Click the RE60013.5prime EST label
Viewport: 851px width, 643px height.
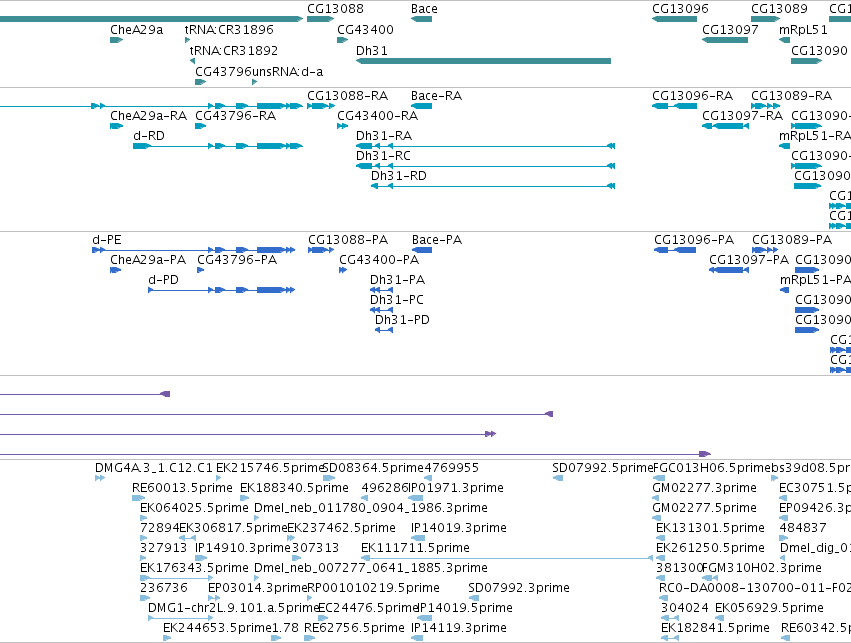click(x=182, y=488)
